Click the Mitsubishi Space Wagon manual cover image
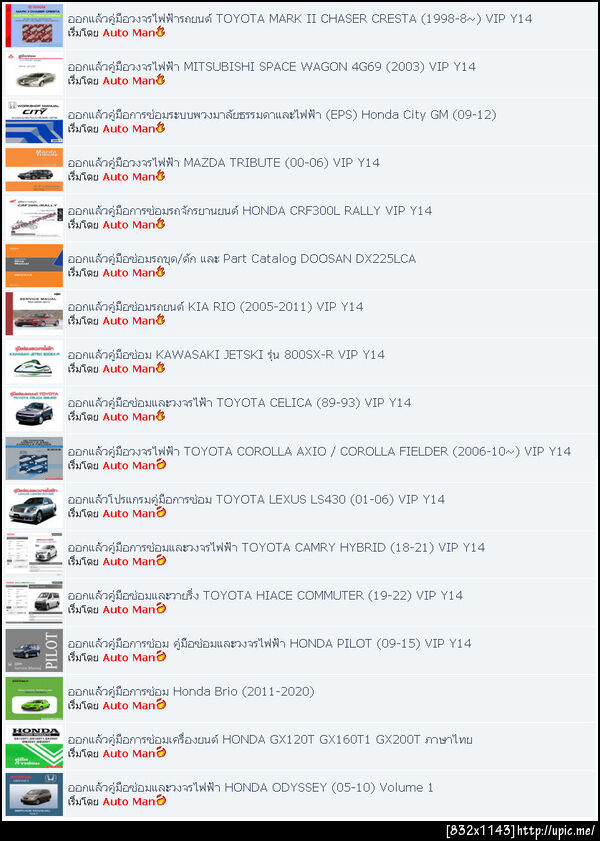 (x=34, y=73)
